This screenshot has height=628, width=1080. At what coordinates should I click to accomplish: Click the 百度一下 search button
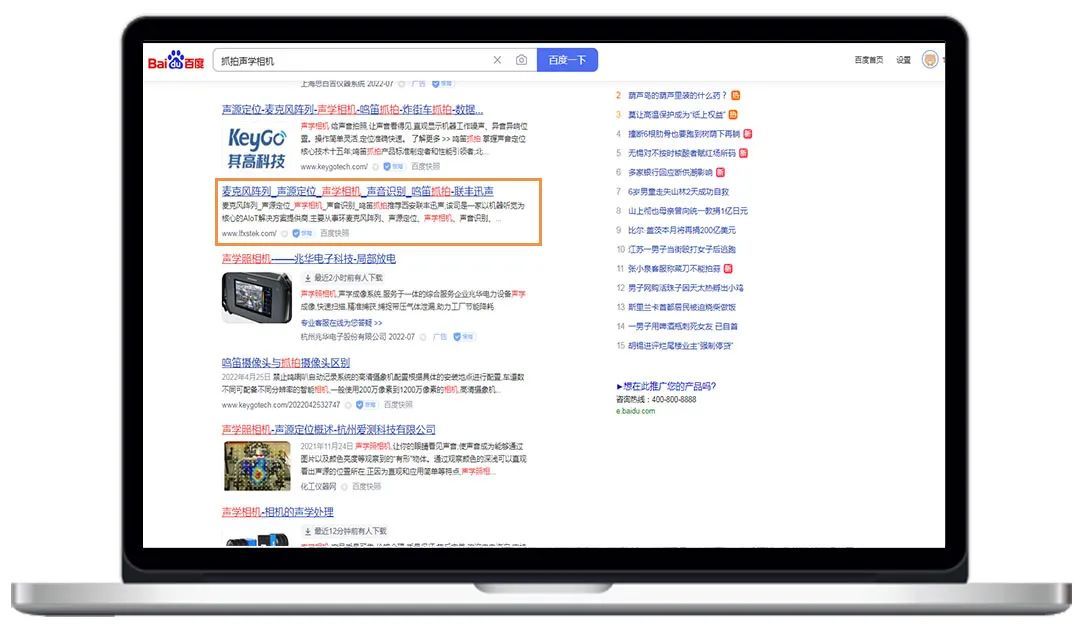567,60
